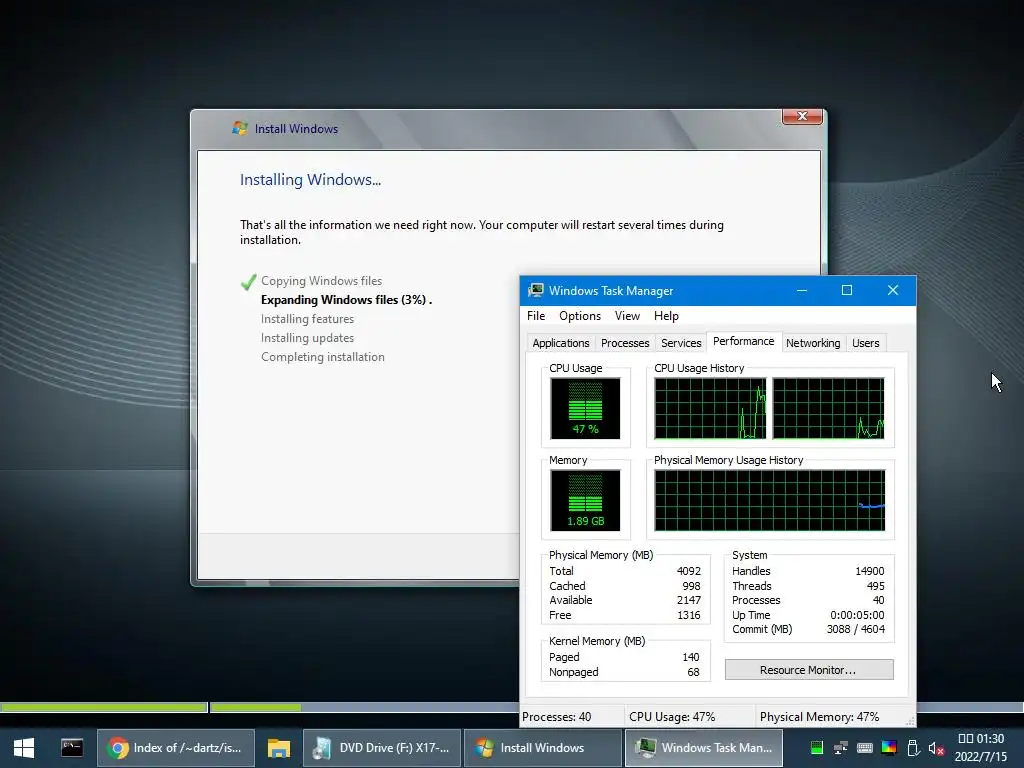Viewport: 1024px width, 768px height.
Task: Click the green CPU meter tray icon
Action: (816, 748)
